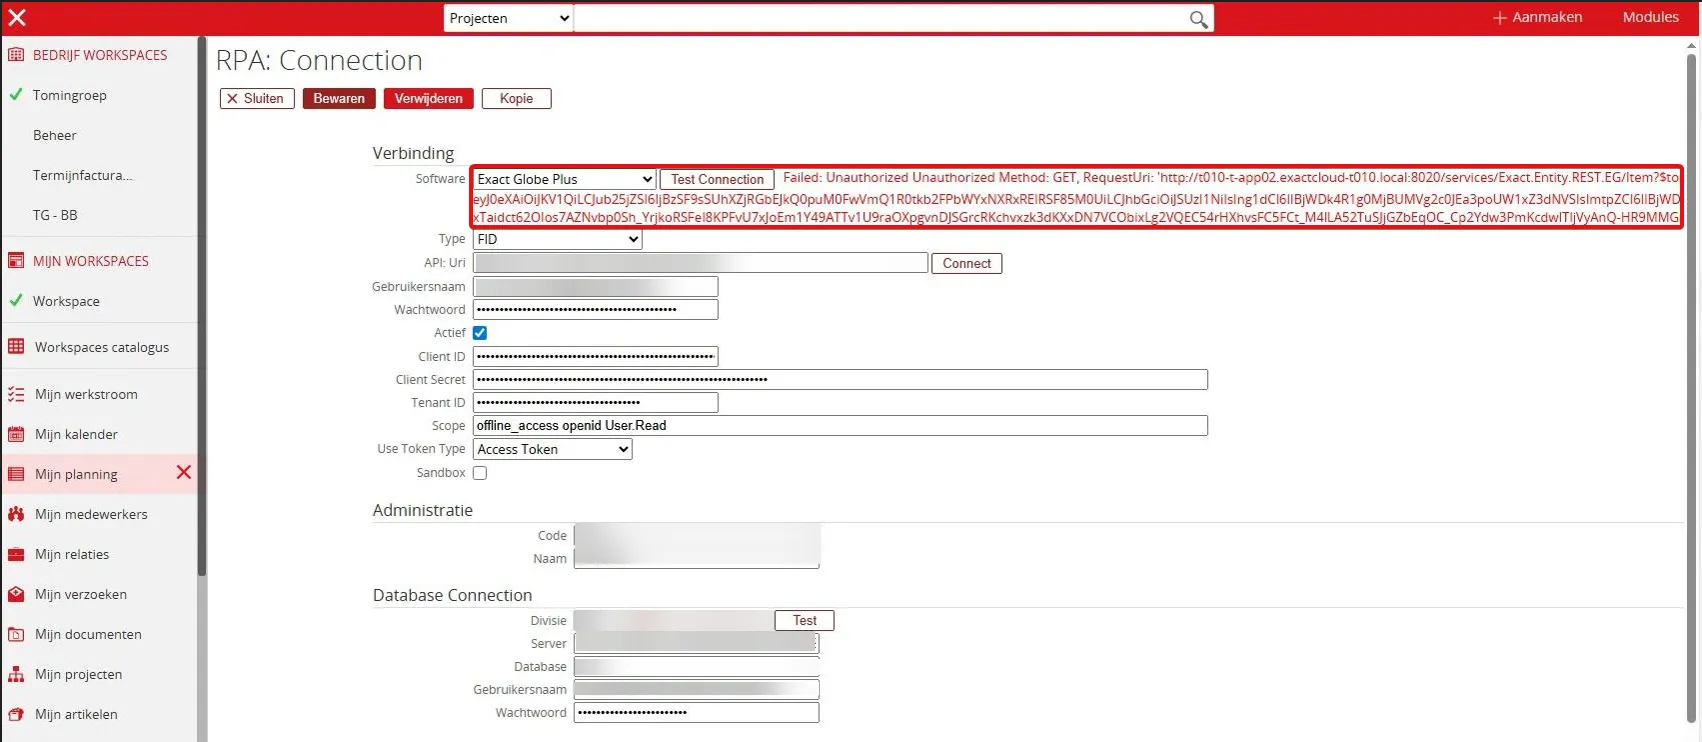
Task: Click the search magnifier icon
Action: click(1198, 19)
